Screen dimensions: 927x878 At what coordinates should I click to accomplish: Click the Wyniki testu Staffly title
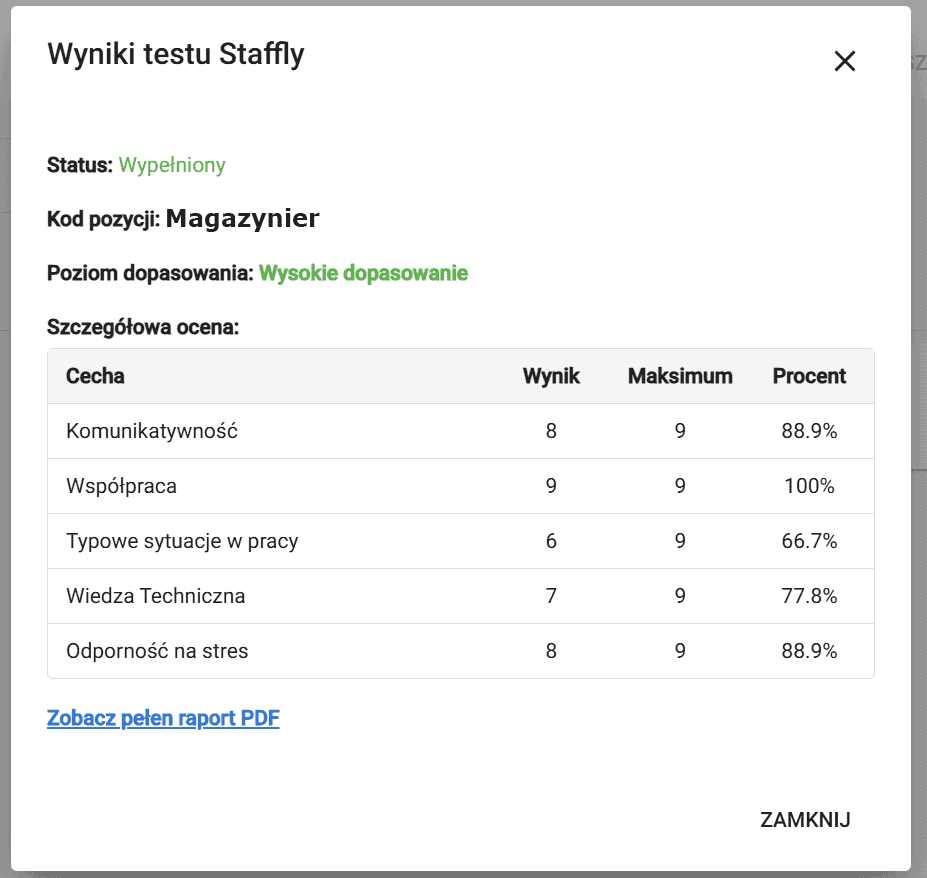pos(176,54)
